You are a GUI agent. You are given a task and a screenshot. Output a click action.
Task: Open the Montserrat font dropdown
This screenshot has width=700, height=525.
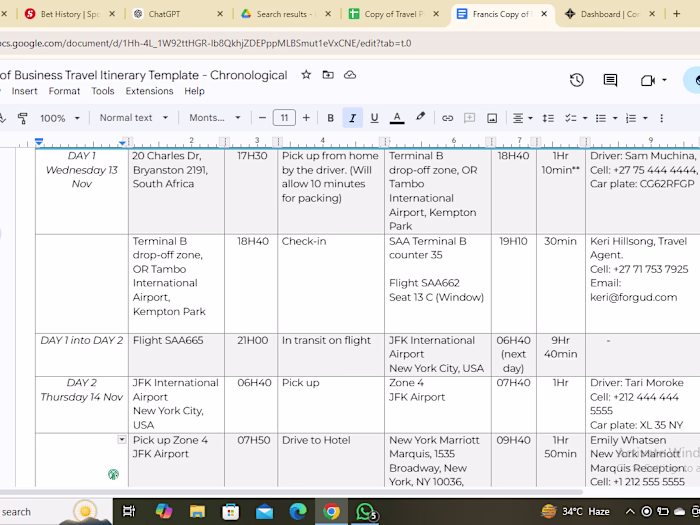tap(215, 118)
